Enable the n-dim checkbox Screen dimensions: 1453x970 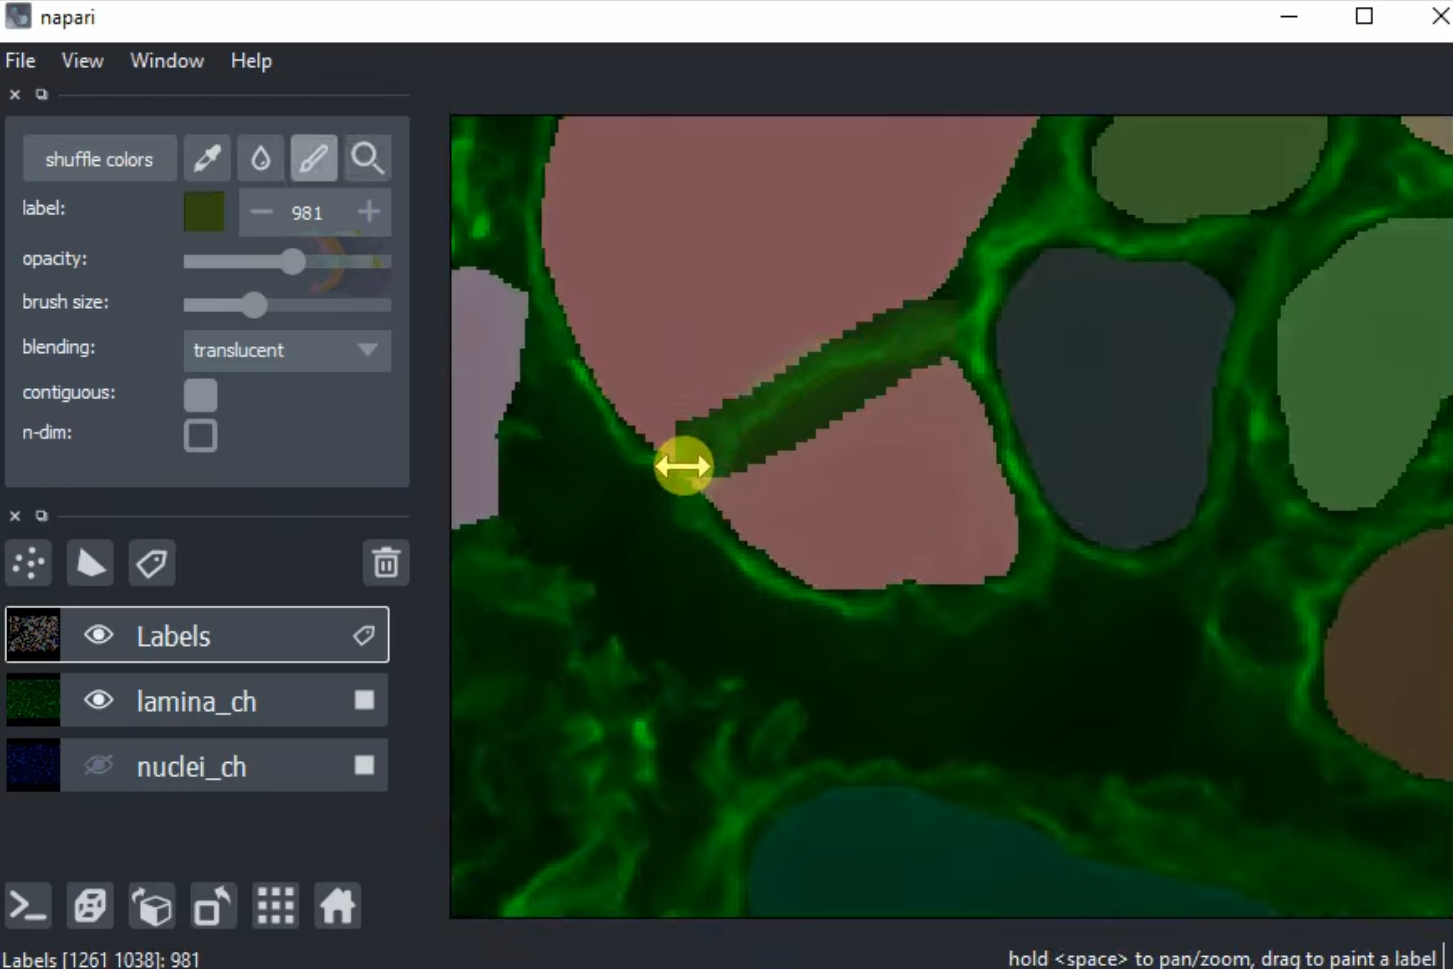[200, 435]
